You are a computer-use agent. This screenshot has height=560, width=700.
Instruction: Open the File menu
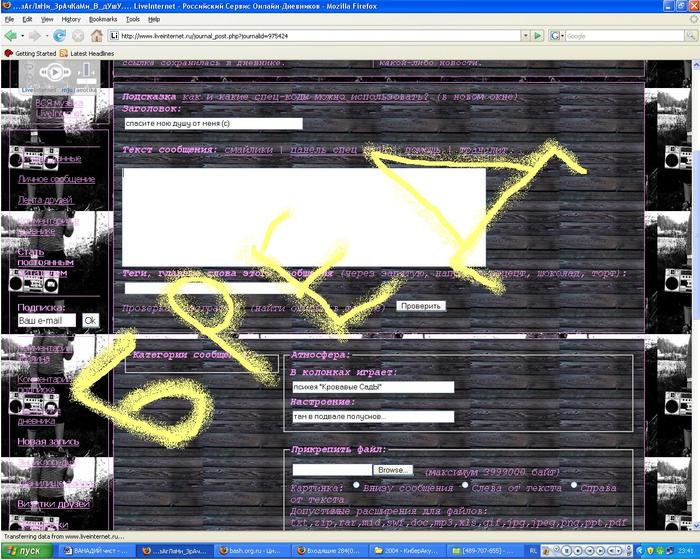click(x=9, y=19)
